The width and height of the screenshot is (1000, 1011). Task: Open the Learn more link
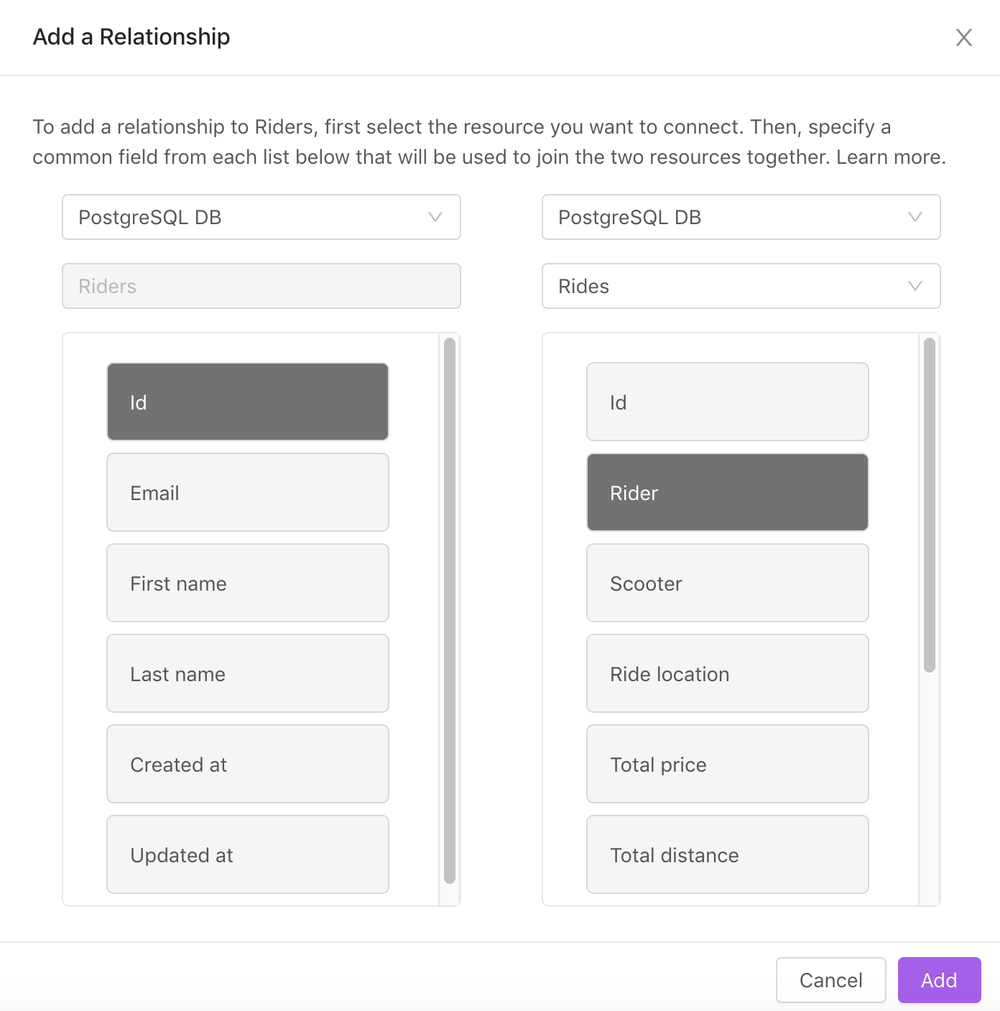point(889,158)
